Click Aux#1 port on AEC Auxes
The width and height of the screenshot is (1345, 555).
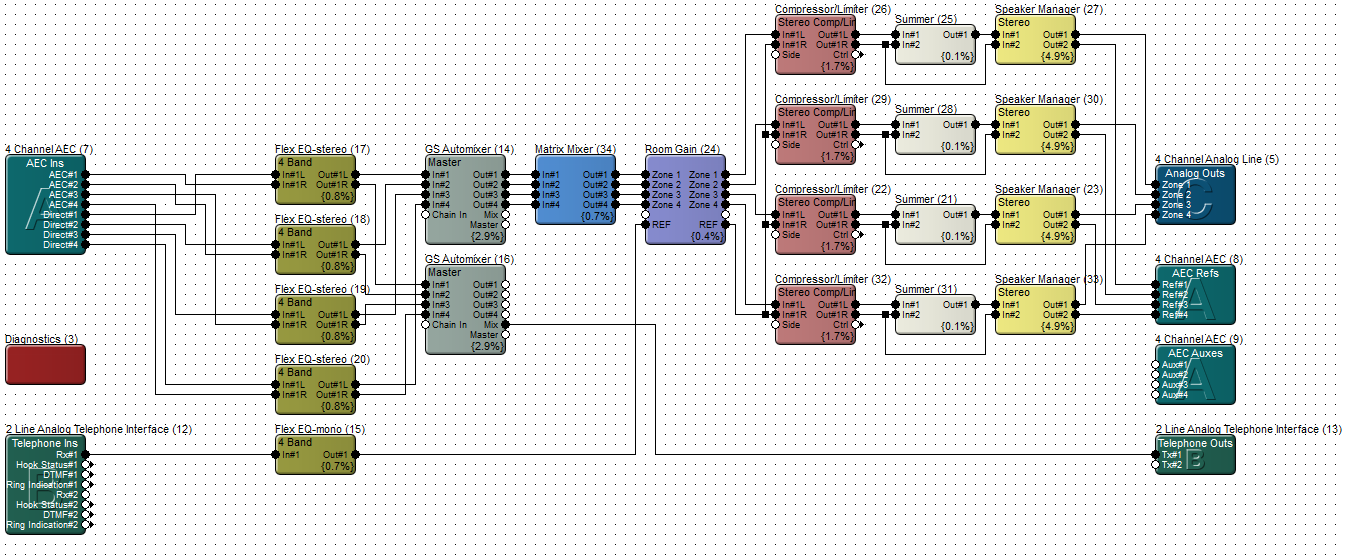1155,364
